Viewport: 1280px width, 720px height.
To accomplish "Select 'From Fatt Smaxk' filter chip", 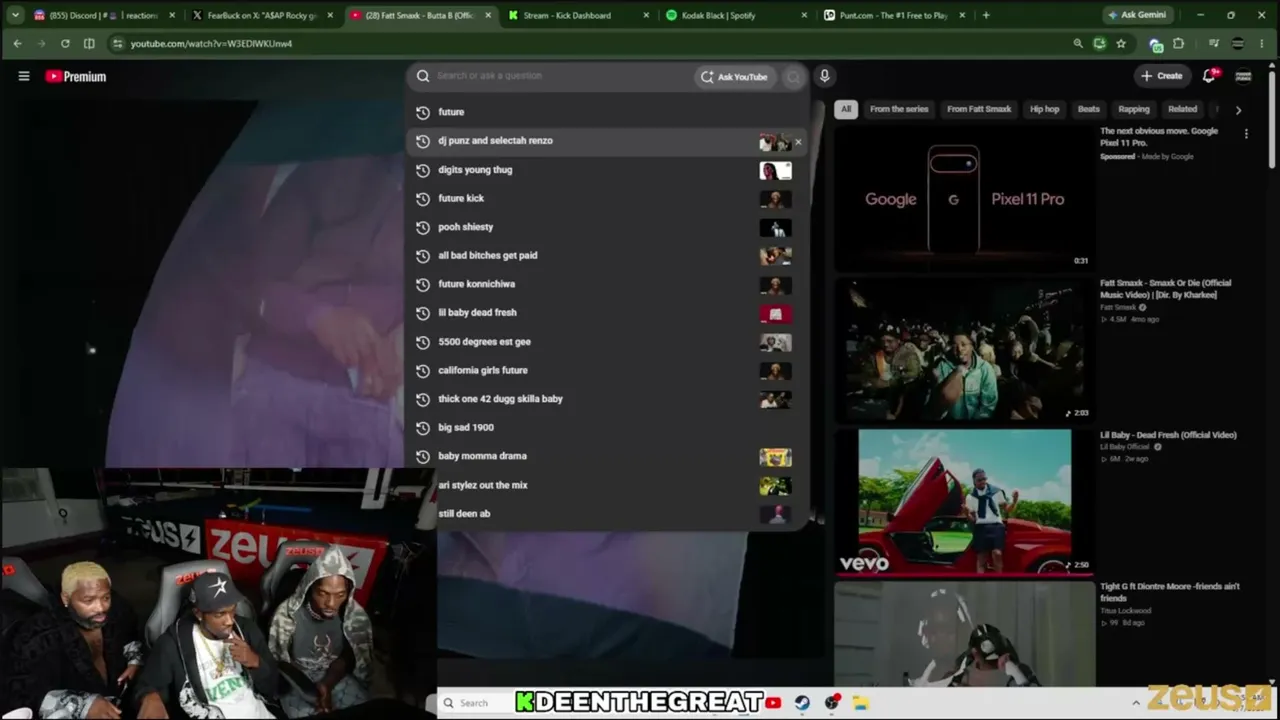I will click(x=979, y=109).
